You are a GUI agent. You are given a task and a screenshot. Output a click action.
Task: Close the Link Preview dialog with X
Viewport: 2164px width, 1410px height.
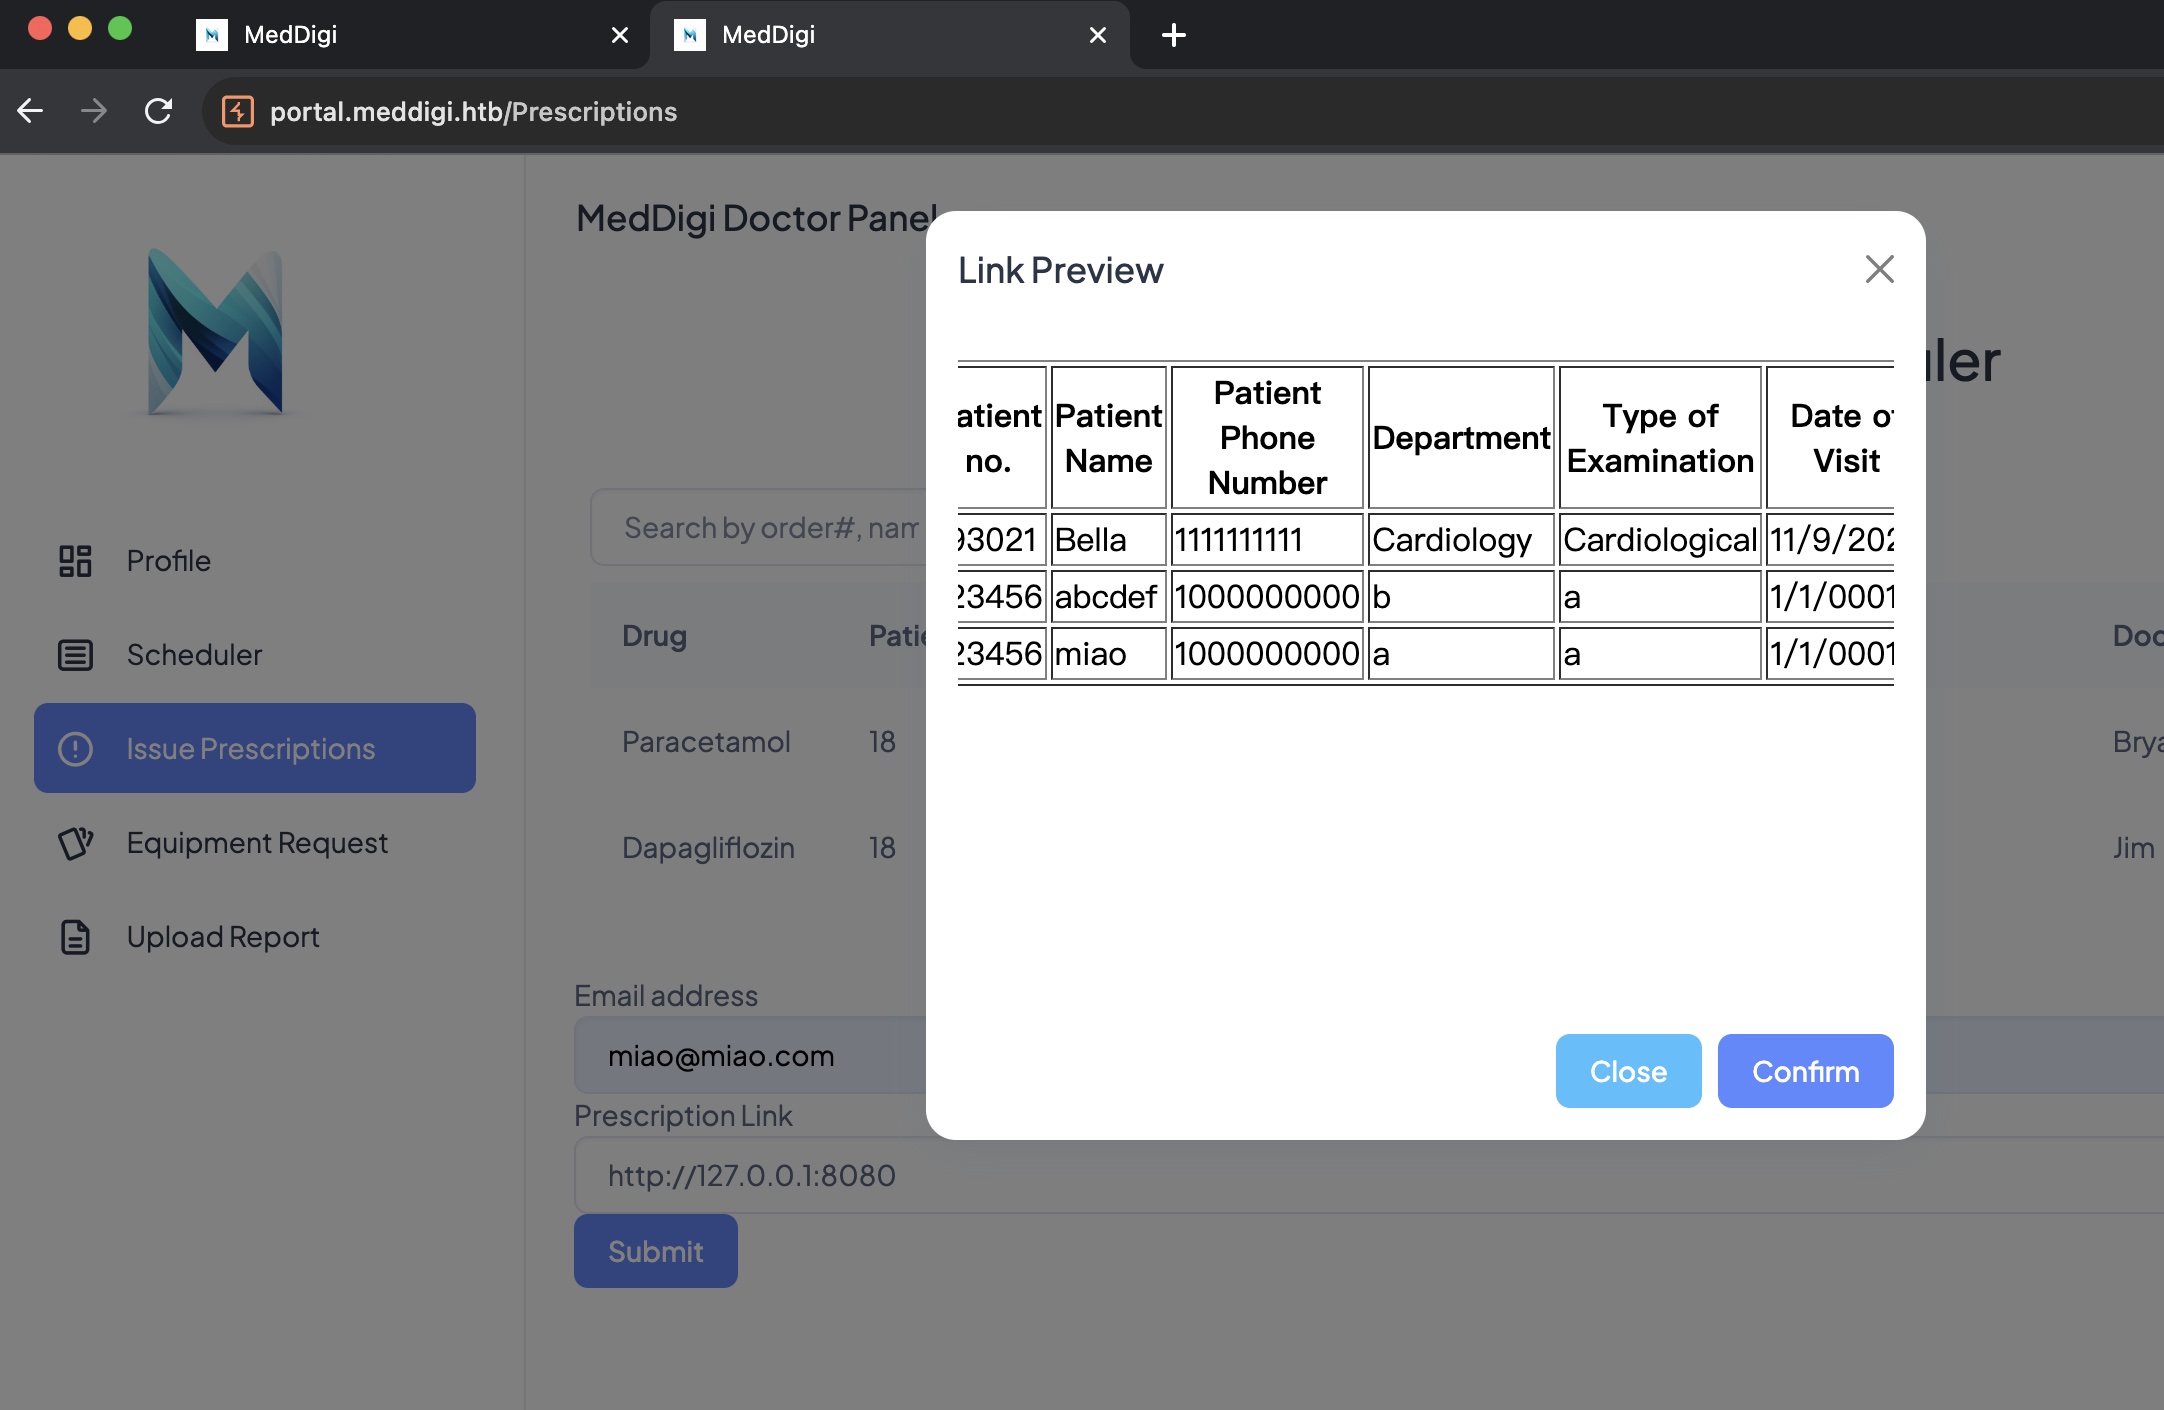point(1879,269)
